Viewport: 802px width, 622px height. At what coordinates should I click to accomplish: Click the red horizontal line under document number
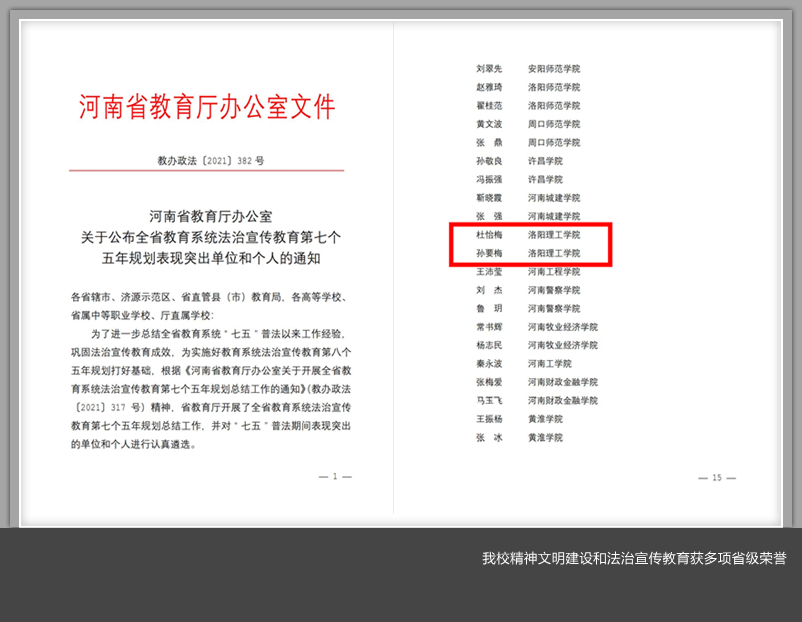[x=206, y=170]
